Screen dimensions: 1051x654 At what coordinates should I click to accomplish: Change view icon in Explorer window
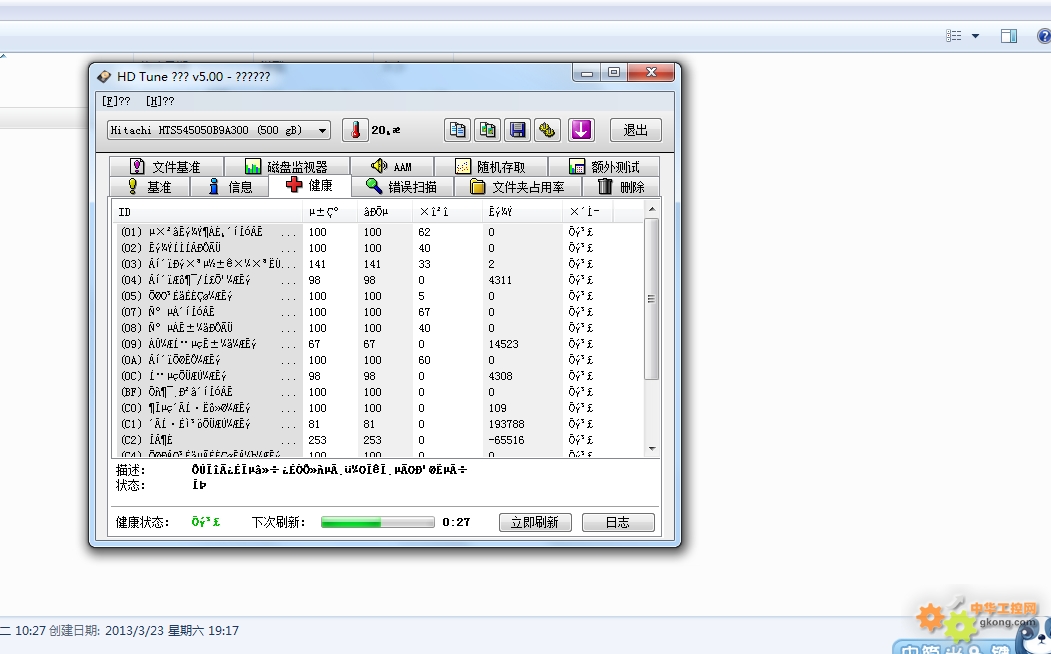pyautogui.click(x=954, y=36)
